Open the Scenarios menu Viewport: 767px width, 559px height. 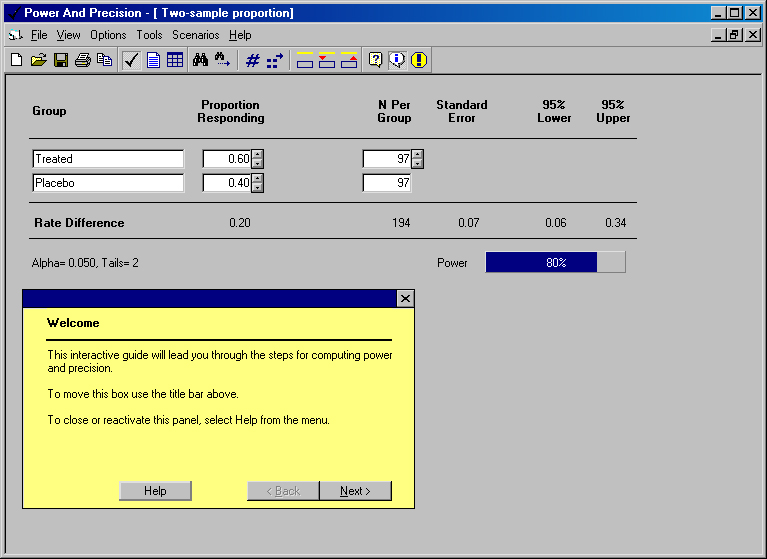click(x=196, y=35)
